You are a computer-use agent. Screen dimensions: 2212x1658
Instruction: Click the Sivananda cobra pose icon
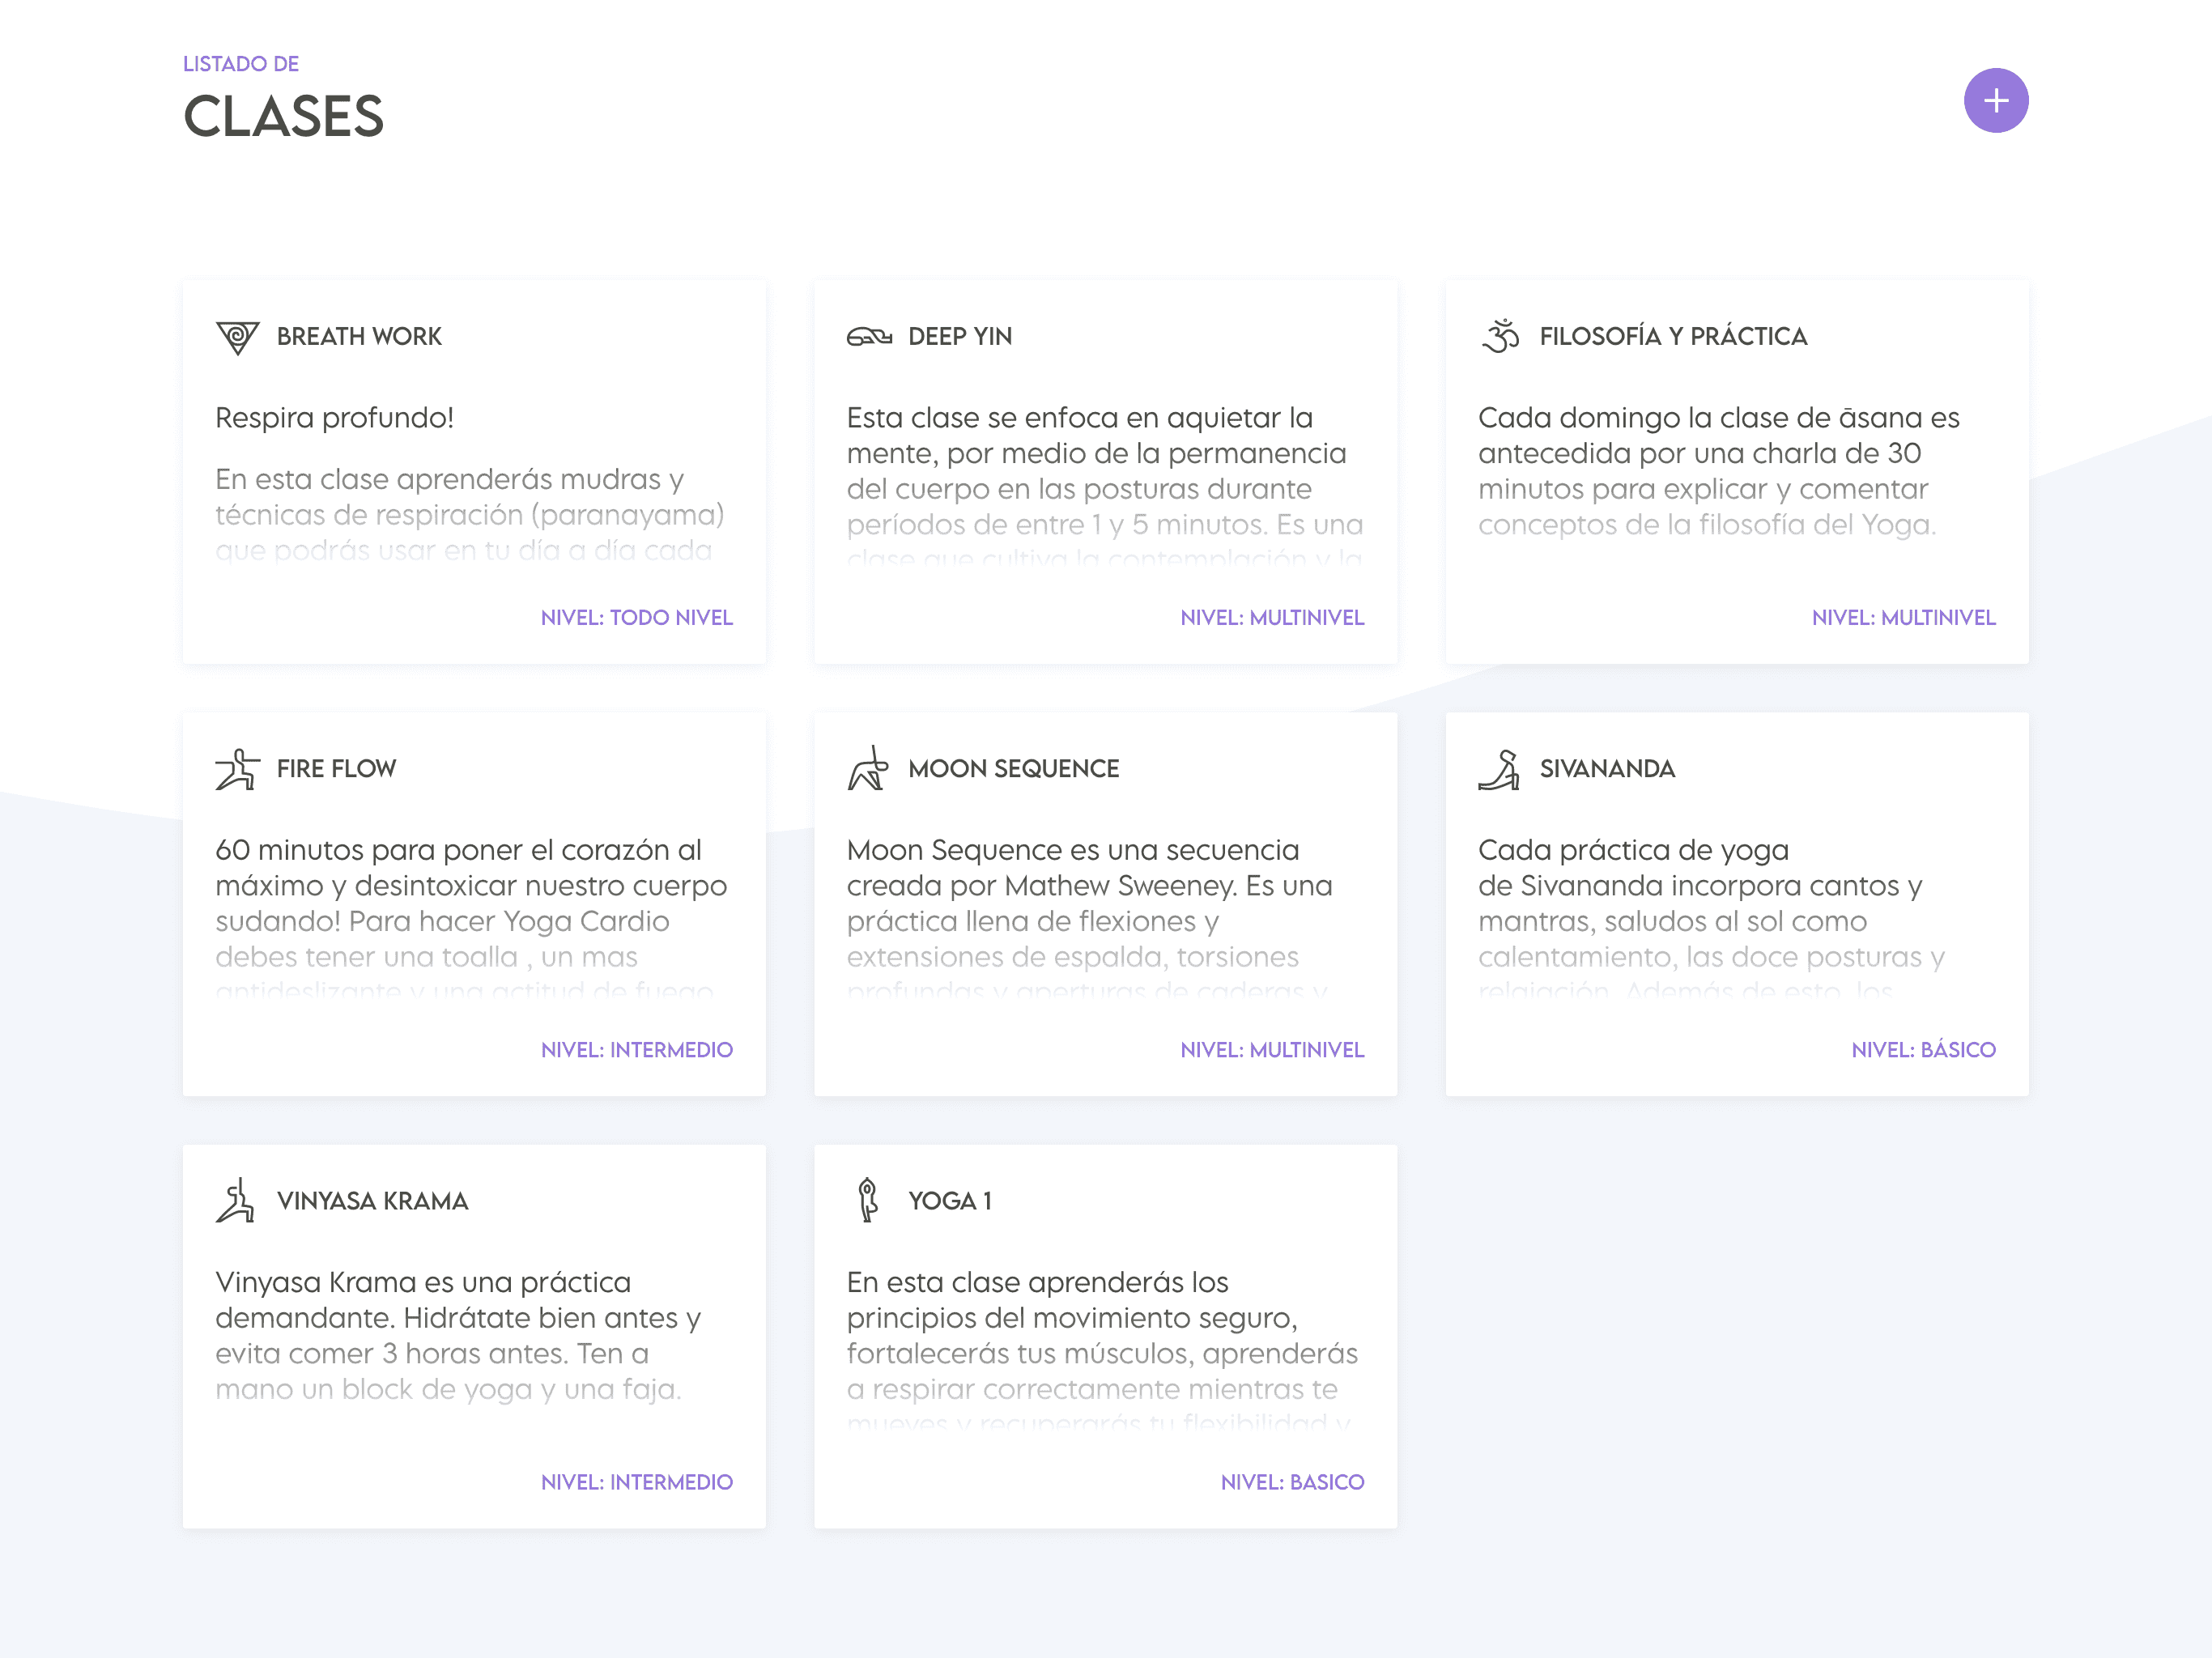[x=1499, y=769]
